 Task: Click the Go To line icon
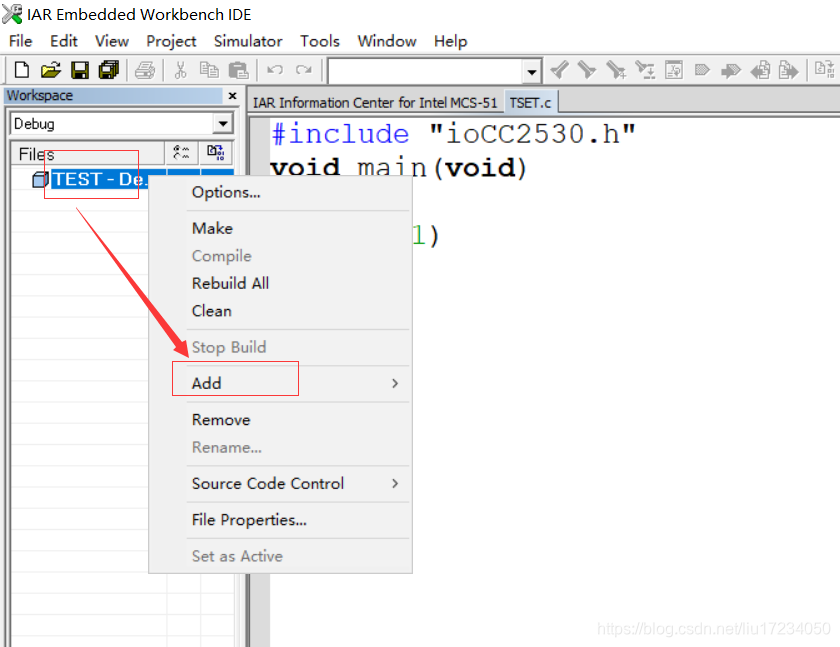point(674,70)
